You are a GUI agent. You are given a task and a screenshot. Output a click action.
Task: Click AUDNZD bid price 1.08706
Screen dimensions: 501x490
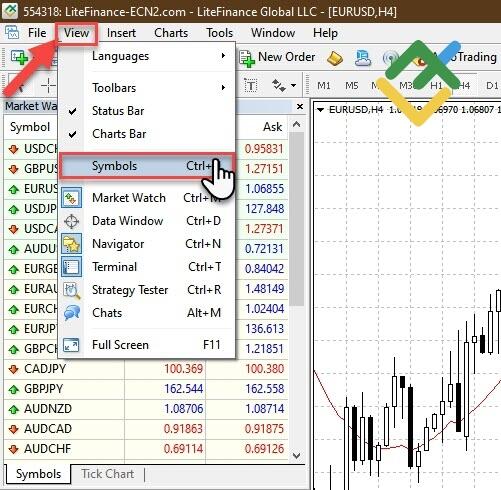tap(183, 409)
